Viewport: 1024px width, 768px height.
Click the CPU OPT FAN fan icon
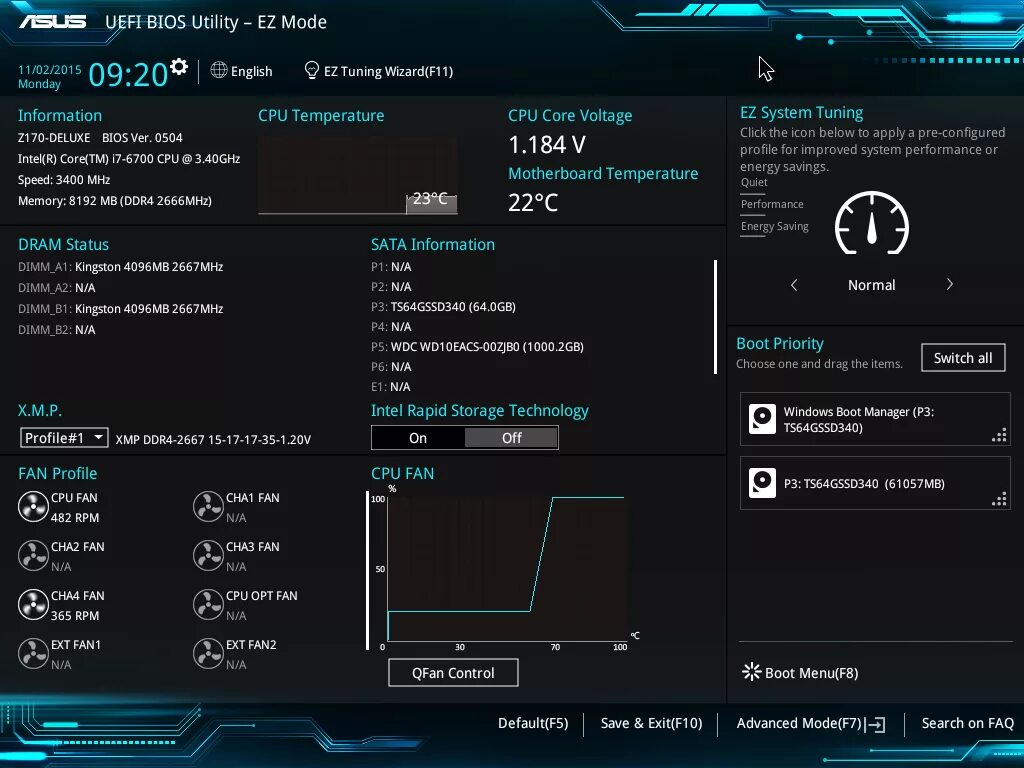click(208, 605)
